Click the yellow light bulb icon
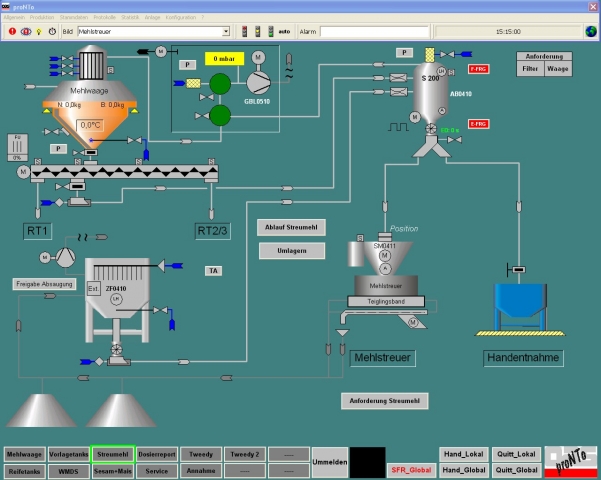601x480 pixels. coord(39,31)
